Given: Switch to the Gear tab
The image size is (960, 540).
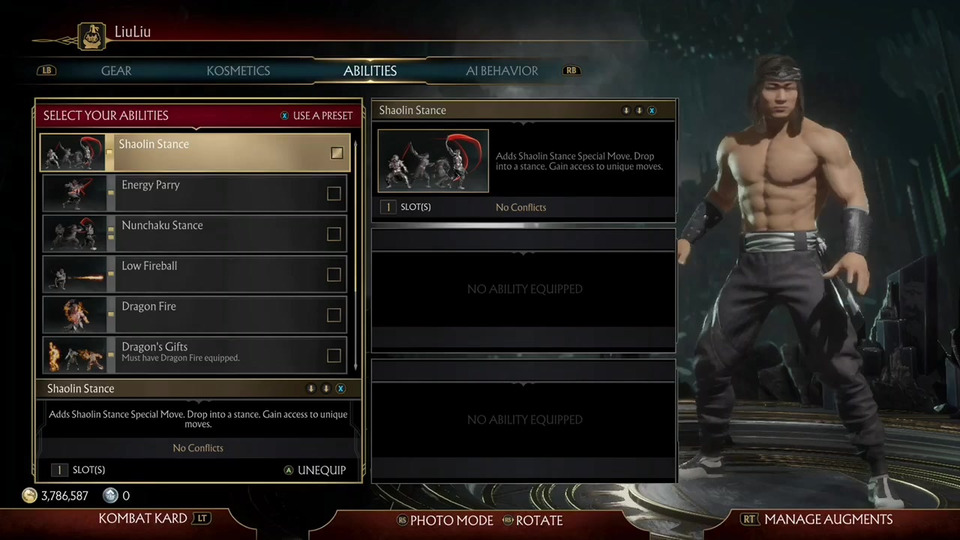Looking at the screenshot, I should tap(116, 71).
